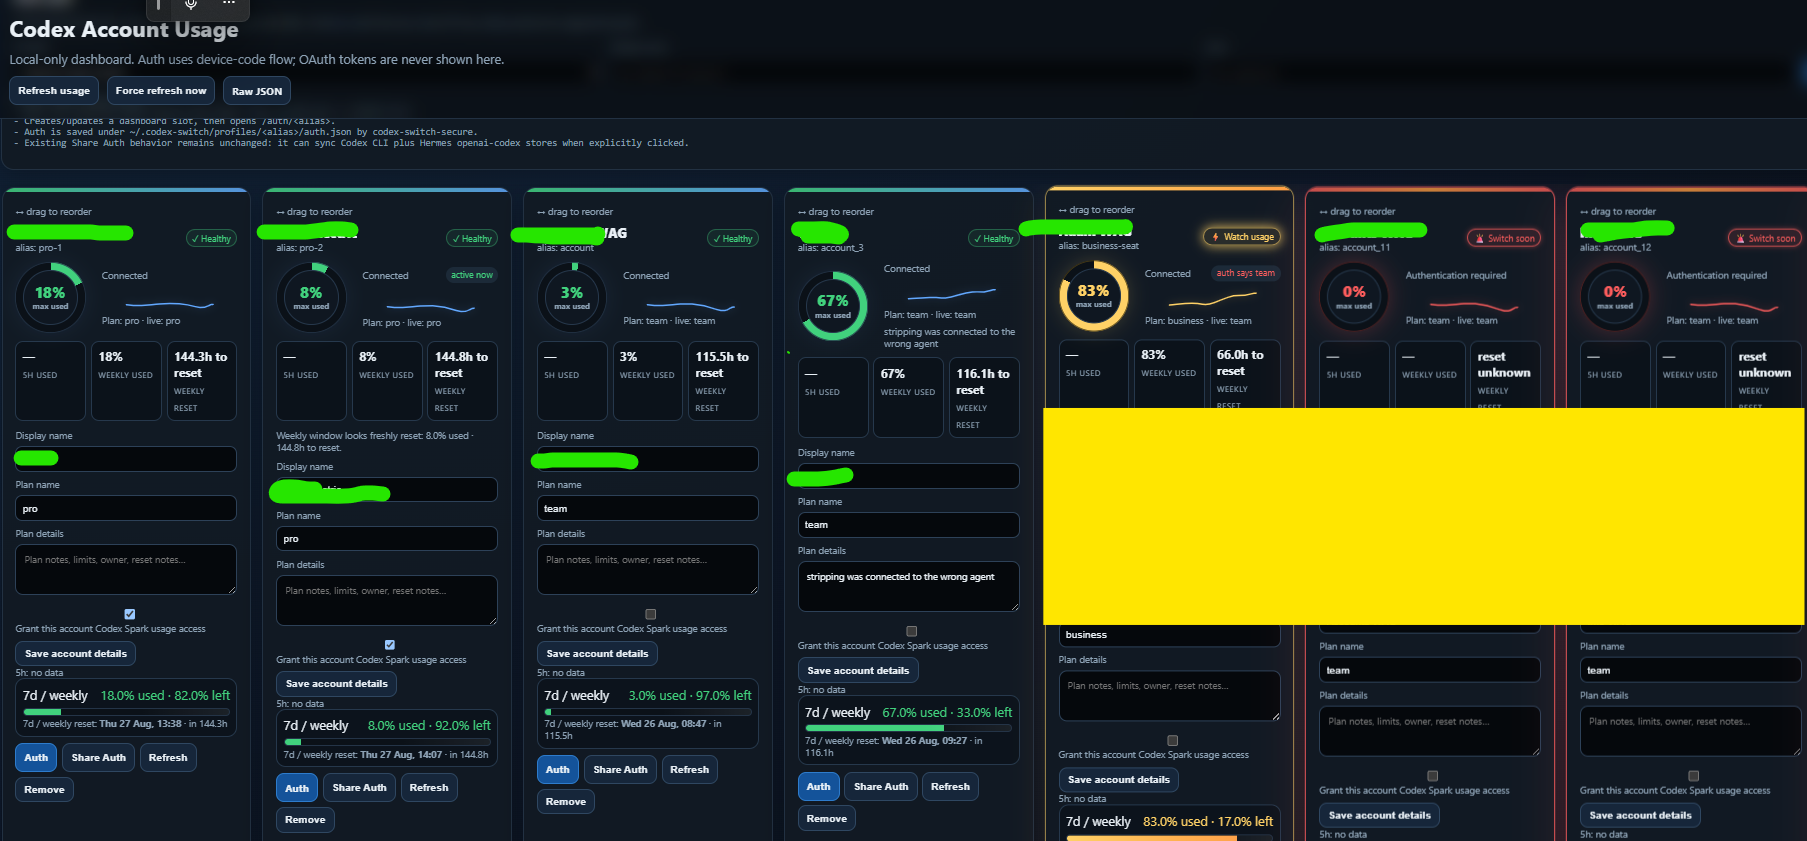Click Auth on the pro-2 card
The image size is (1807, 841).
click(297, 788)
